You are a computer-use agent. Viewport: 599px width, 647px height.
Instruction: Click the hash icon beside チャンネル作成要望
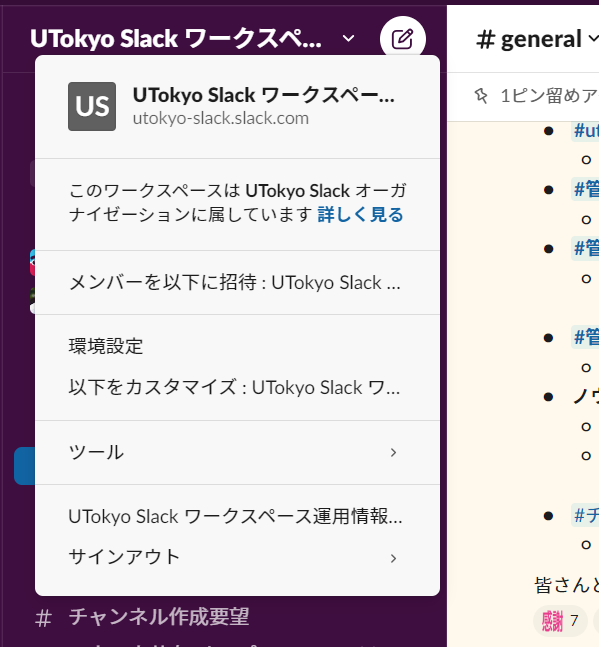(44, 618)
